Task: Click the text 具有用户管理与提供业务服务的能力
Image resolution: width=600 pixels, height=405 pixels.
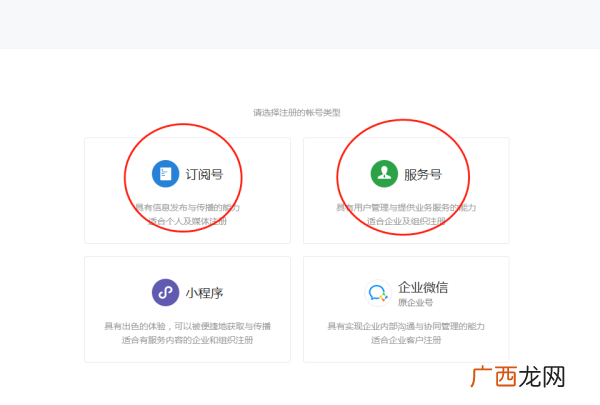Action: click(406, 207)
